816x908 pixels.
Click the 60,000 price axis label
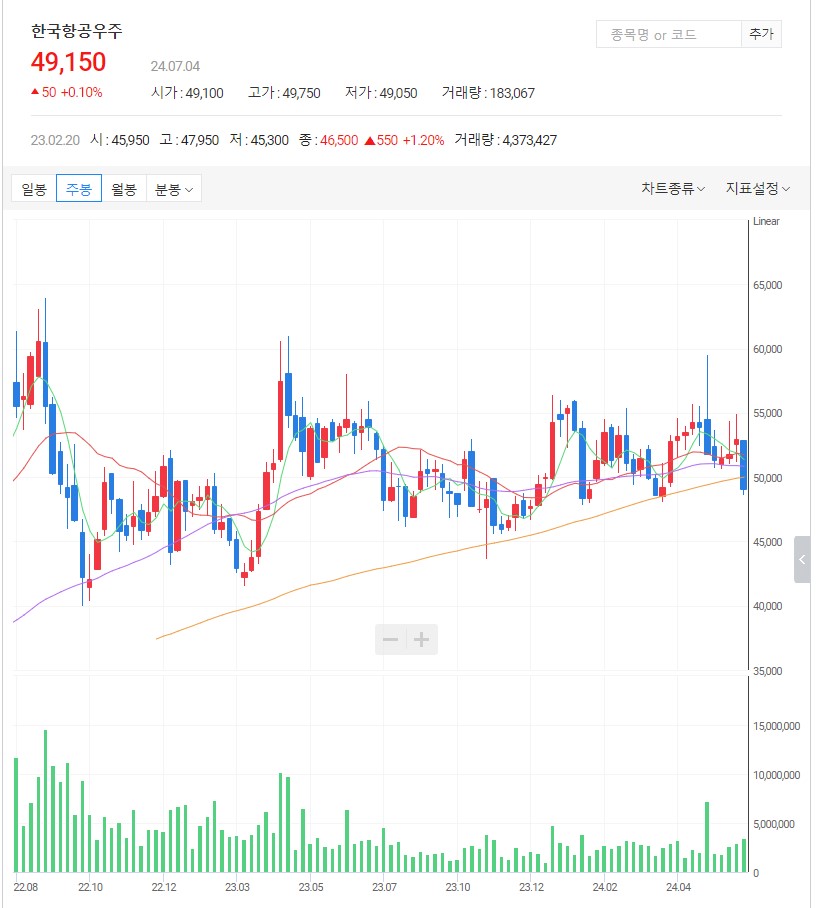[x=773, y=349]
